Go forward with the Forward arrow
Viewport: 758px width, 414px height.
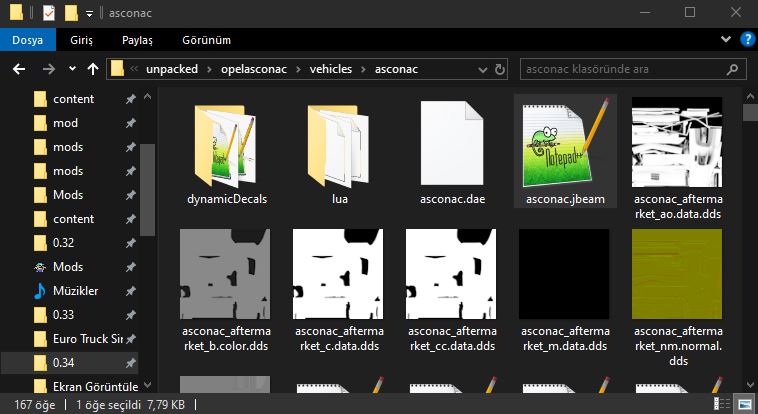(48, 69)
